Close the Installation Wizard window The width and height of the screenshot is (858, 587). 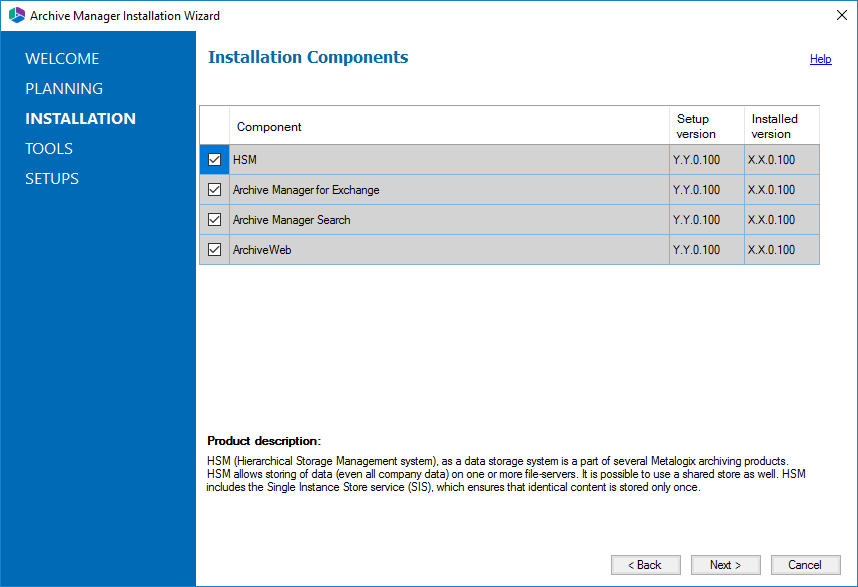pos(840,16)
